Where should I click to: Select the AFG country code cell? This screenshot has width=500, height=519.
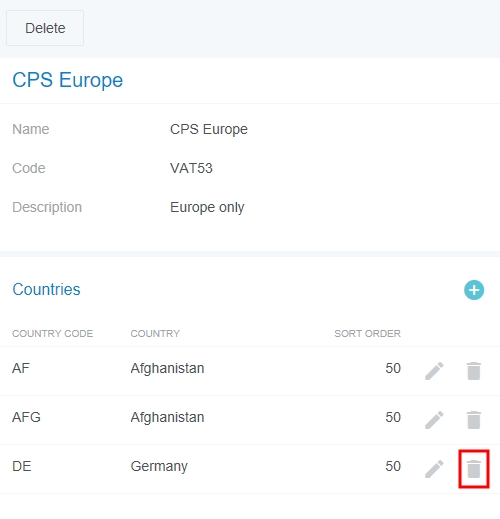coord(26,417)
